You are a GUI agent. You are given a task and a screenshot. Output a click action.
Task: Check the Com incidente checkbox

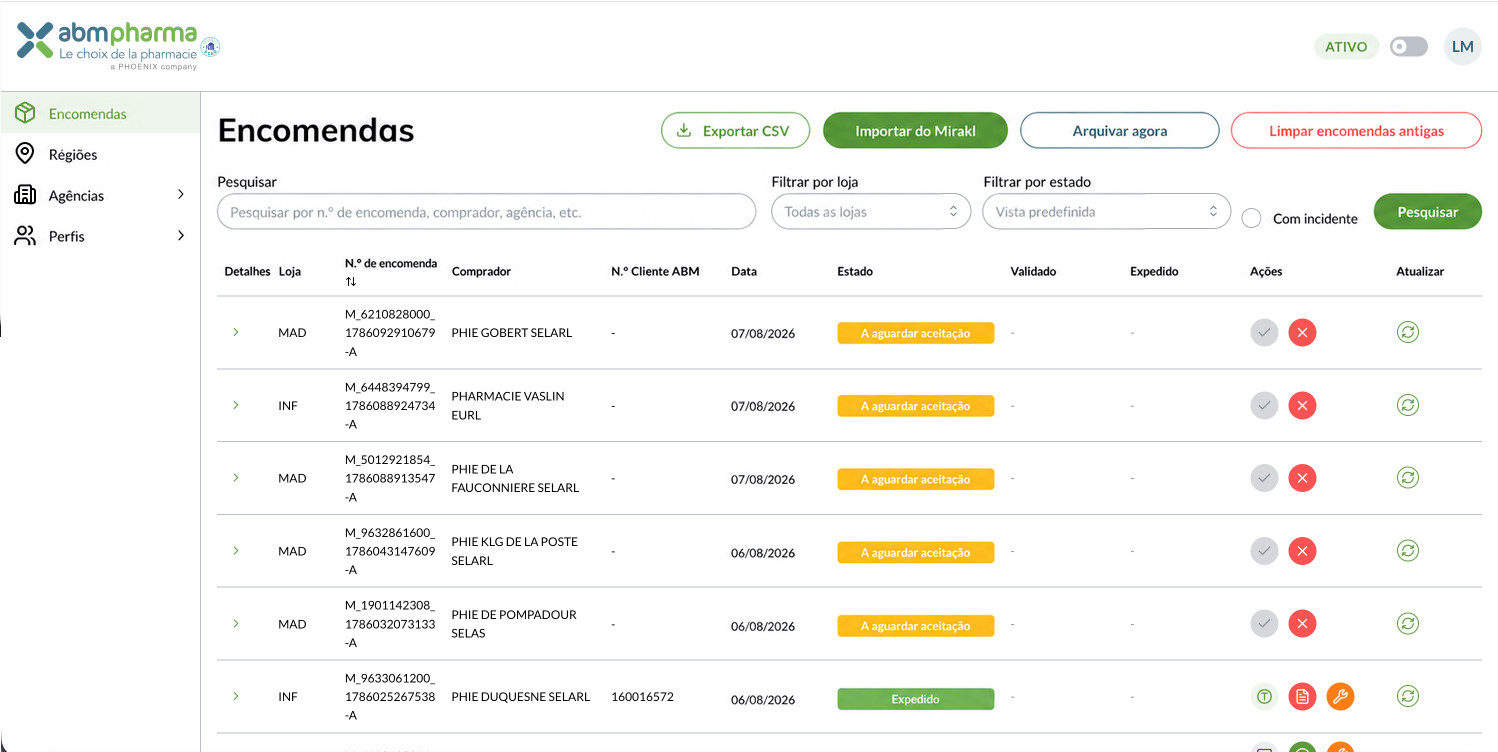pos(1251,218)
